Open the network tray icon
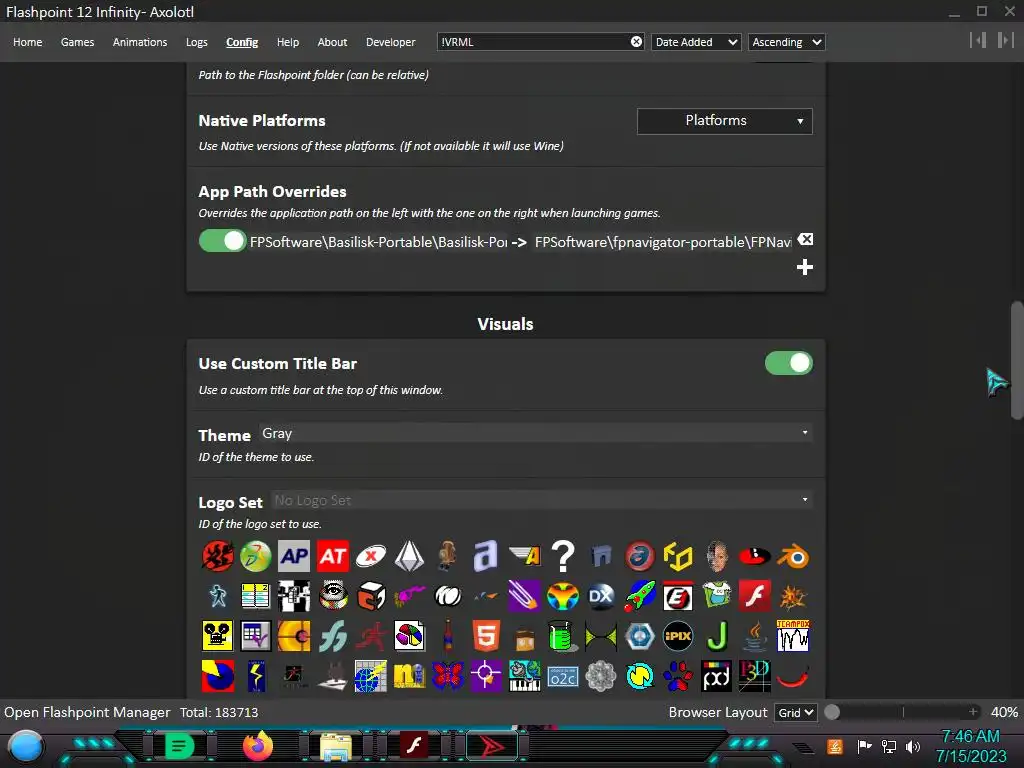1024x768 pixels. (x=889, y=746)
